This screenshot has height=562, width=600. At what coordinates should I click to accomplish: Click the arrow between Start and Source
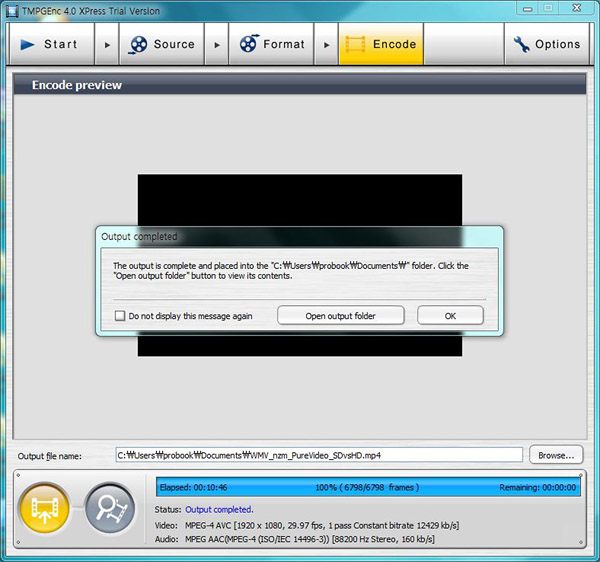107,44
